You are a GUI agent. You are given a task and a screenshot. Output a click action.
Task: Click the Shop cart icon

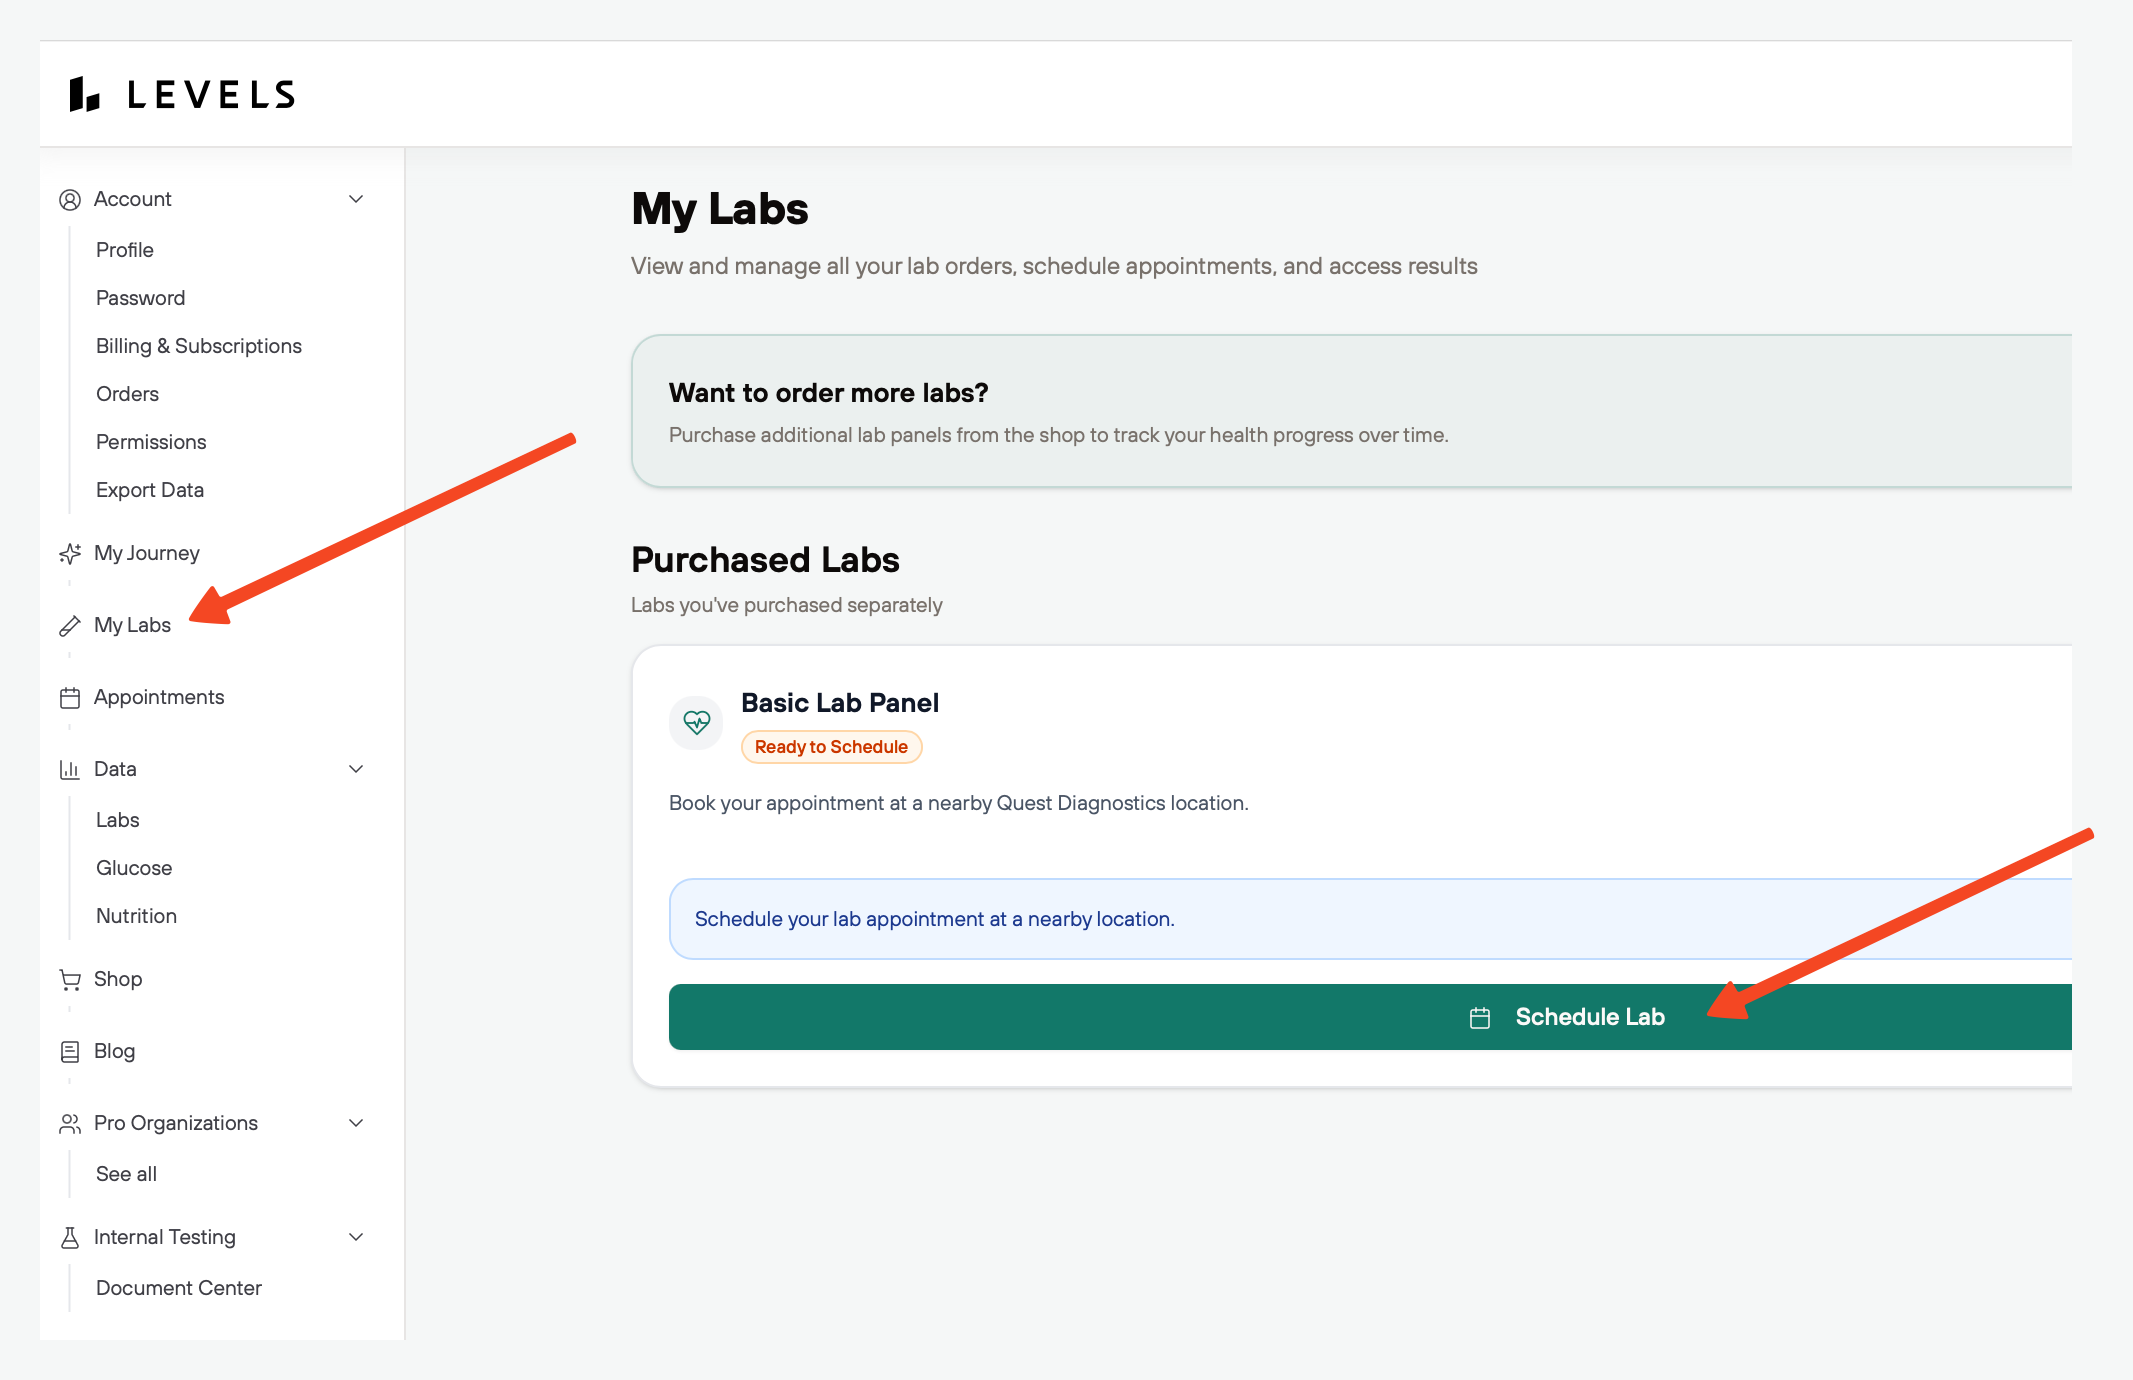(x=70, y=980)
